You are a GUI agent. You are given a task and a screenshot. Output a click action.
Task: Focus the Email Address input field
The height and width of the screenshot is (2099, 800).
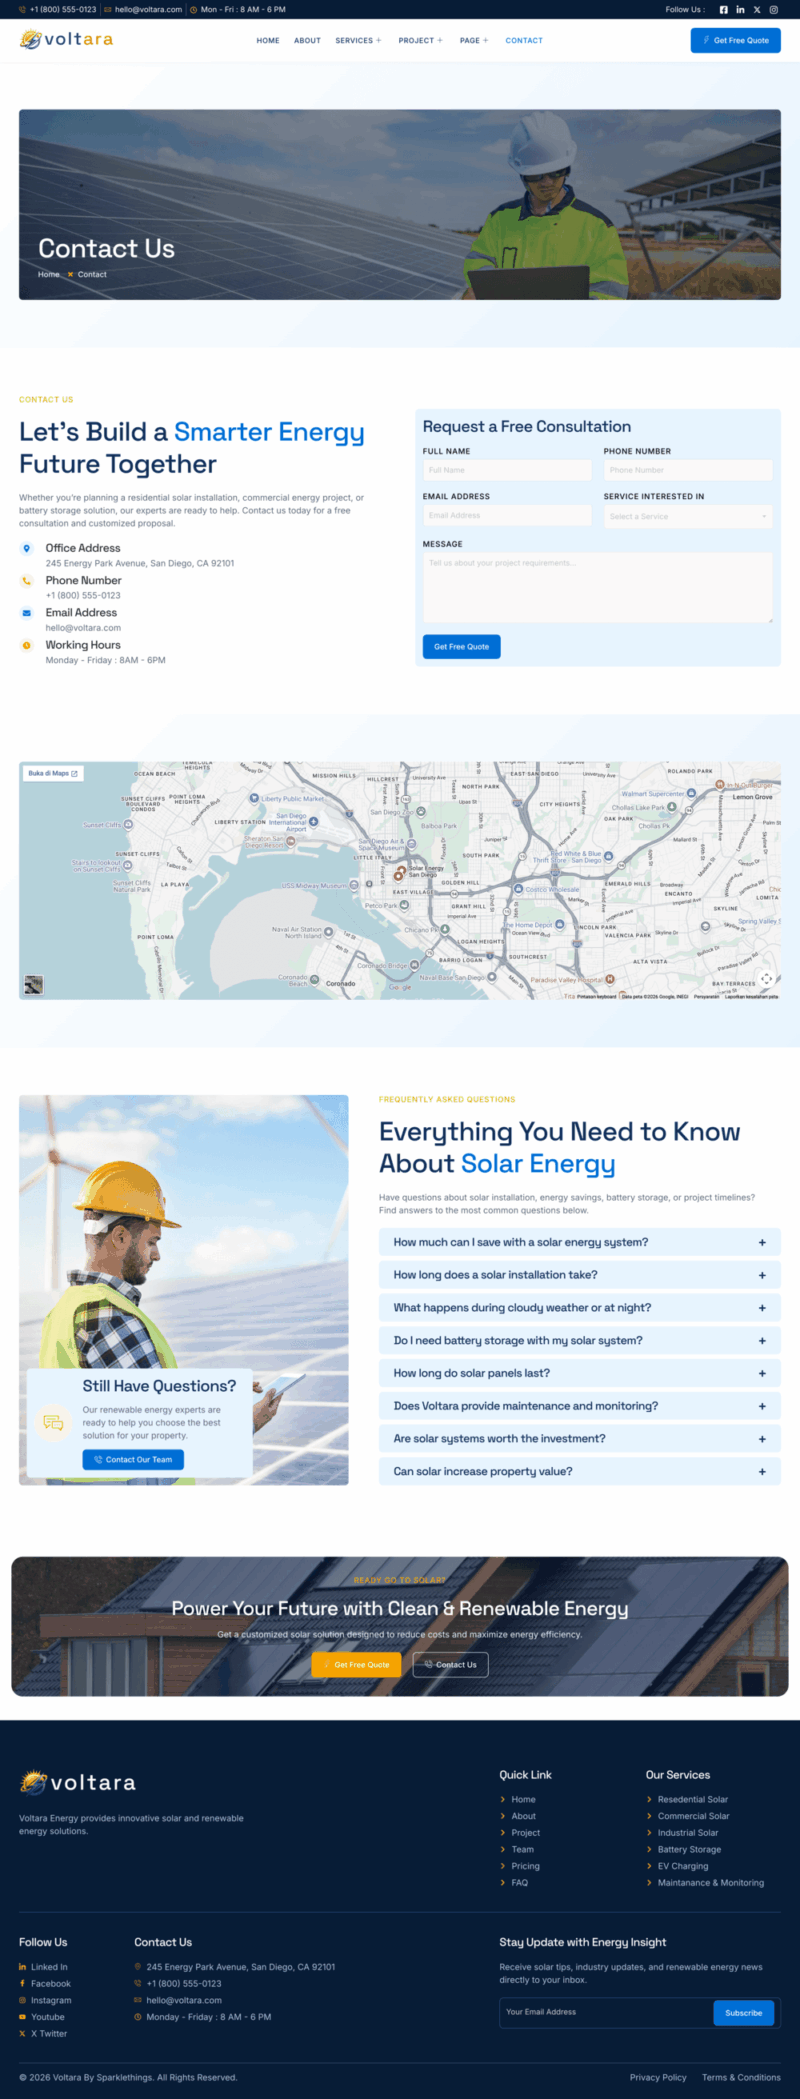click(x=507, y=516)
